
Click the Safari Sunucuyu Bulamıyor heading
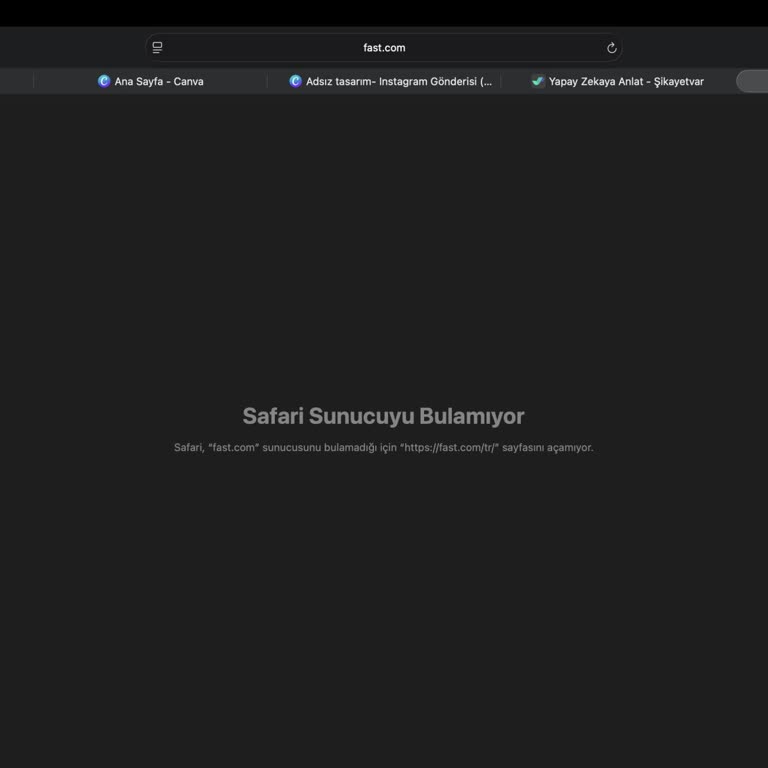click(x=384, y=416)
